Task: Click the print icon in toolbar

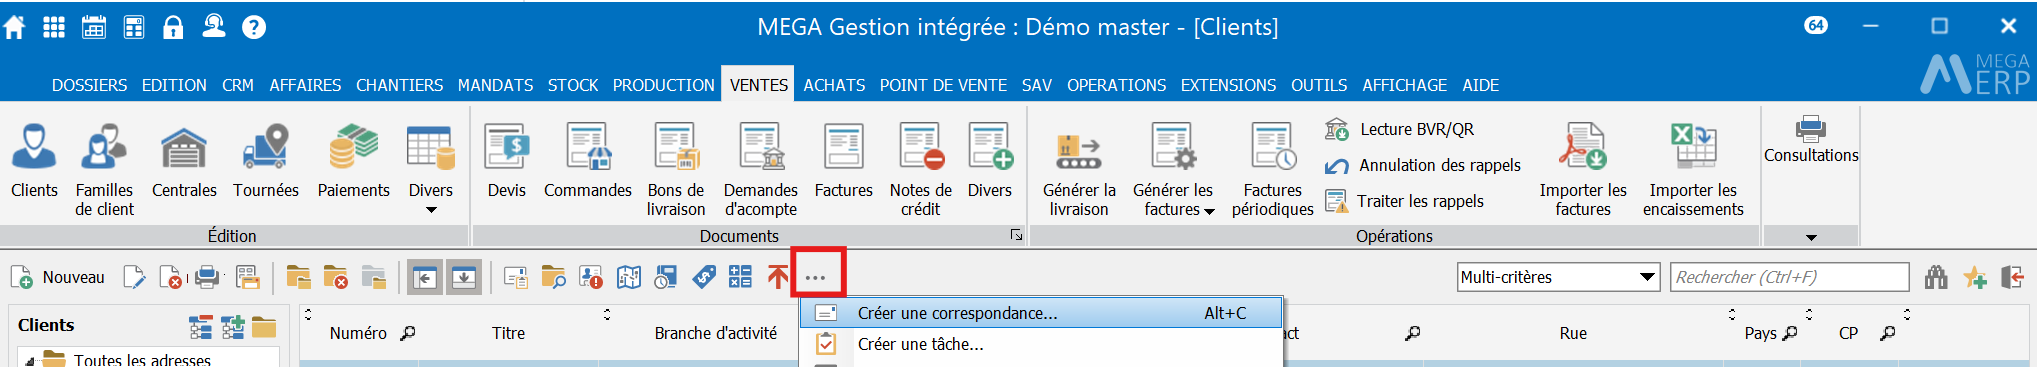Action: 207,277
